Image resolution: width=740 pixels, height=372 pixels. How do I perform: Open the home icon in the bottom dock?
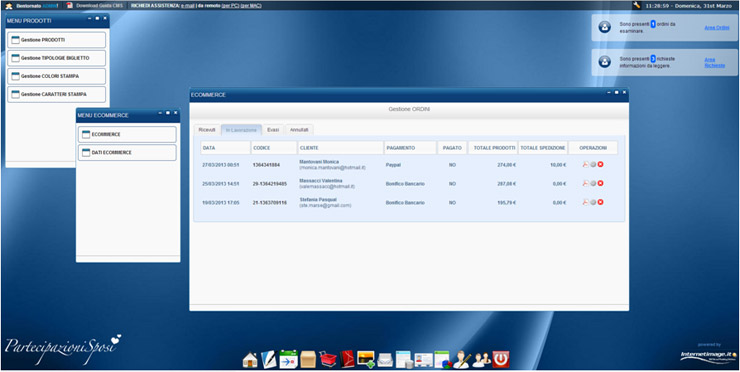(250, 360)
